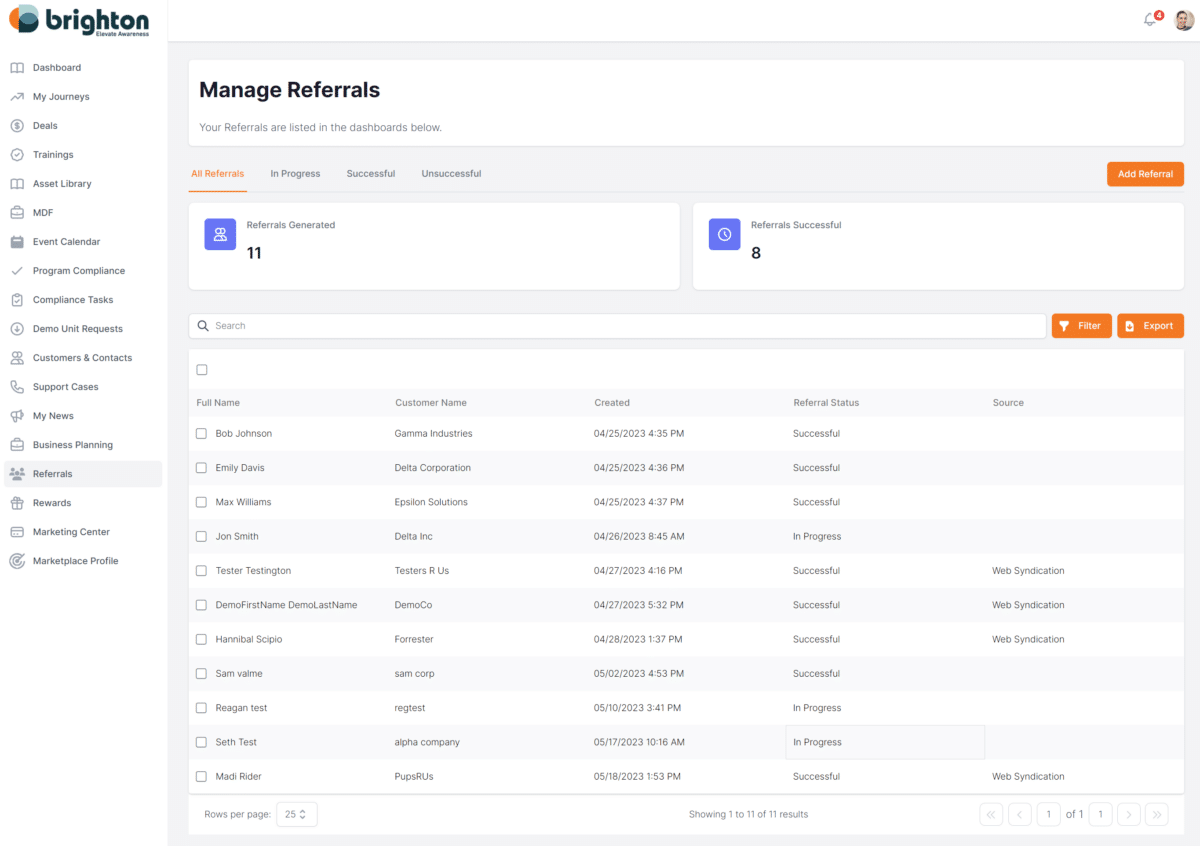Viewport: 1200px width, 846px height.
Task: Open the rows per page selector
Action: coord(296,814)
